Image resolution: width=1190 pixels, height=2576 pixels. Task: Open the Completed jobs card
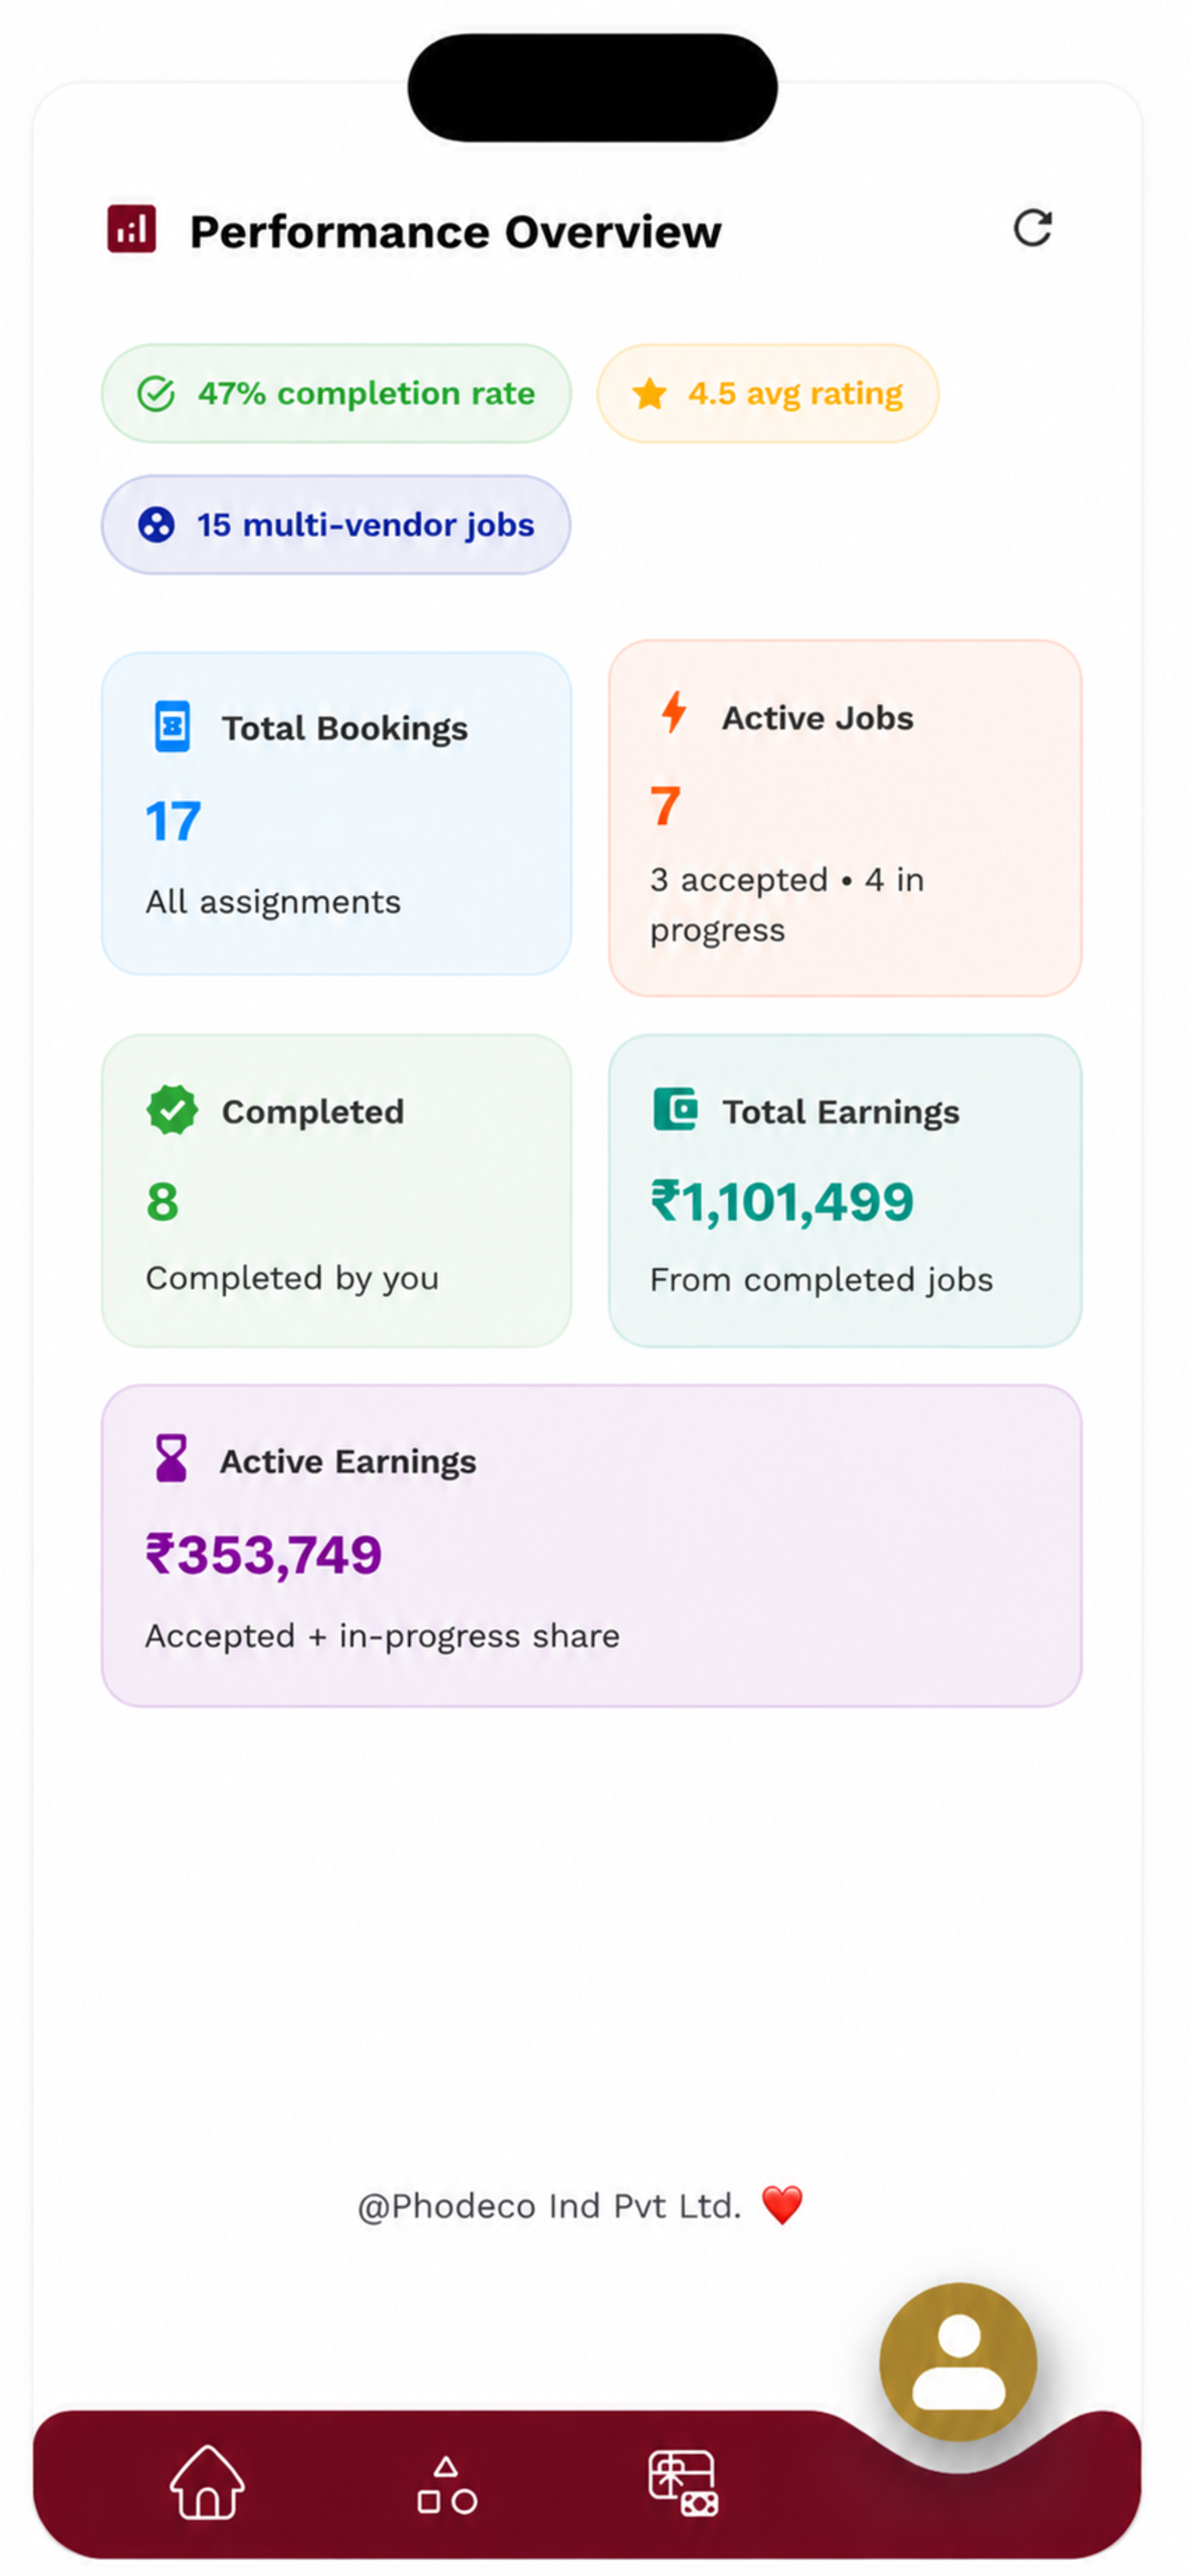[x=336, y=1190]
